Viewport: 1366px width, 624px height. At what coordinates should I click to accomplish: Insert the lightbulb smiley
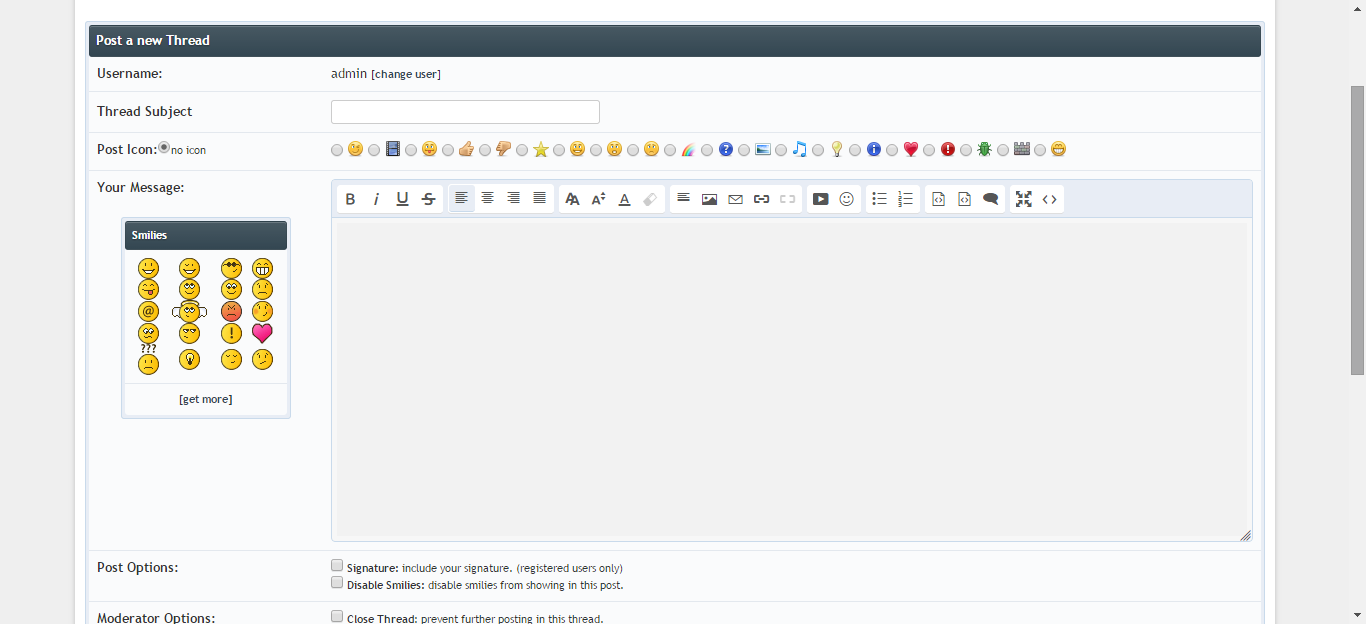pos(189,359)
